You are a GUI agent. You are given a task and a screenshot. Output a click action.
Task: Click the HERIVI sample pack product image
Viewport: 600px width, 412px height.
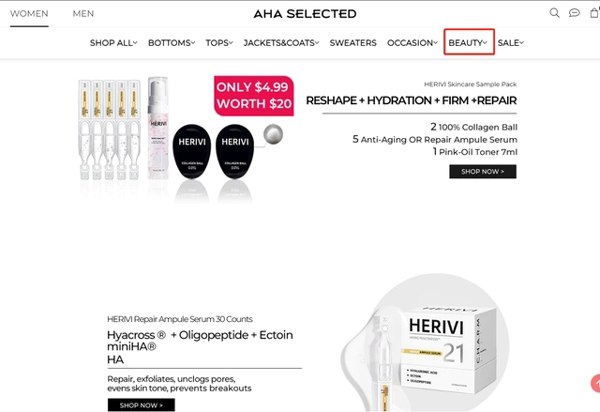[181, 140]
